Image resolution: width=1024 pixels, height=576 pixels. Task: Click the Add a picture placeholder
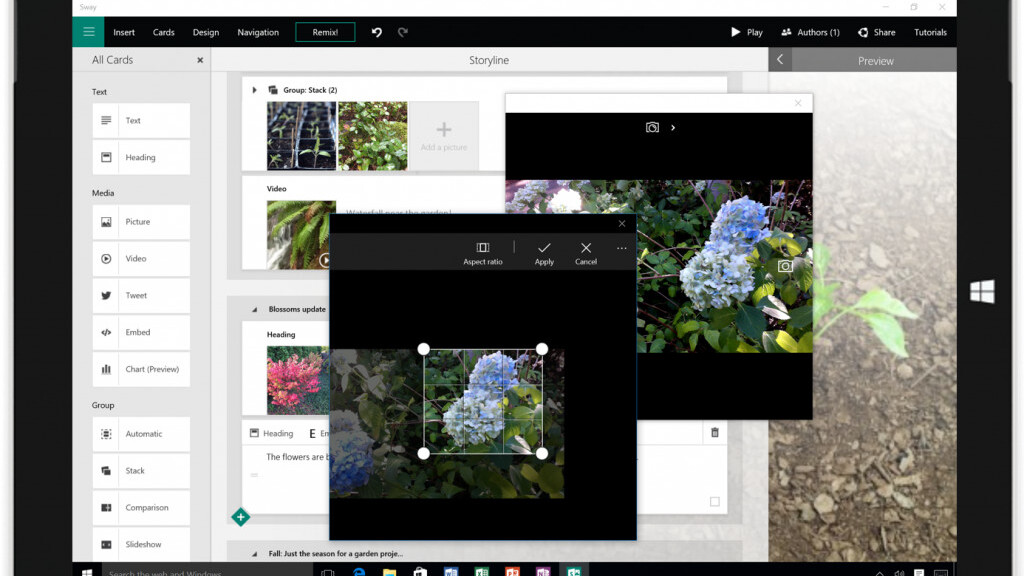[x=443, y=136]
